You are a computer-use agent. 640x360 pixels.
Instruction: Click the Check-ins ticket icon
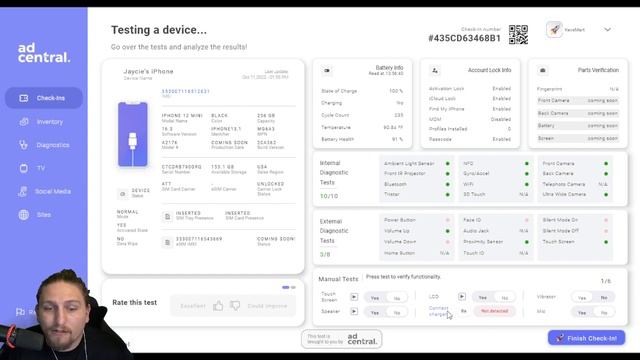click(x=24, y=98)
